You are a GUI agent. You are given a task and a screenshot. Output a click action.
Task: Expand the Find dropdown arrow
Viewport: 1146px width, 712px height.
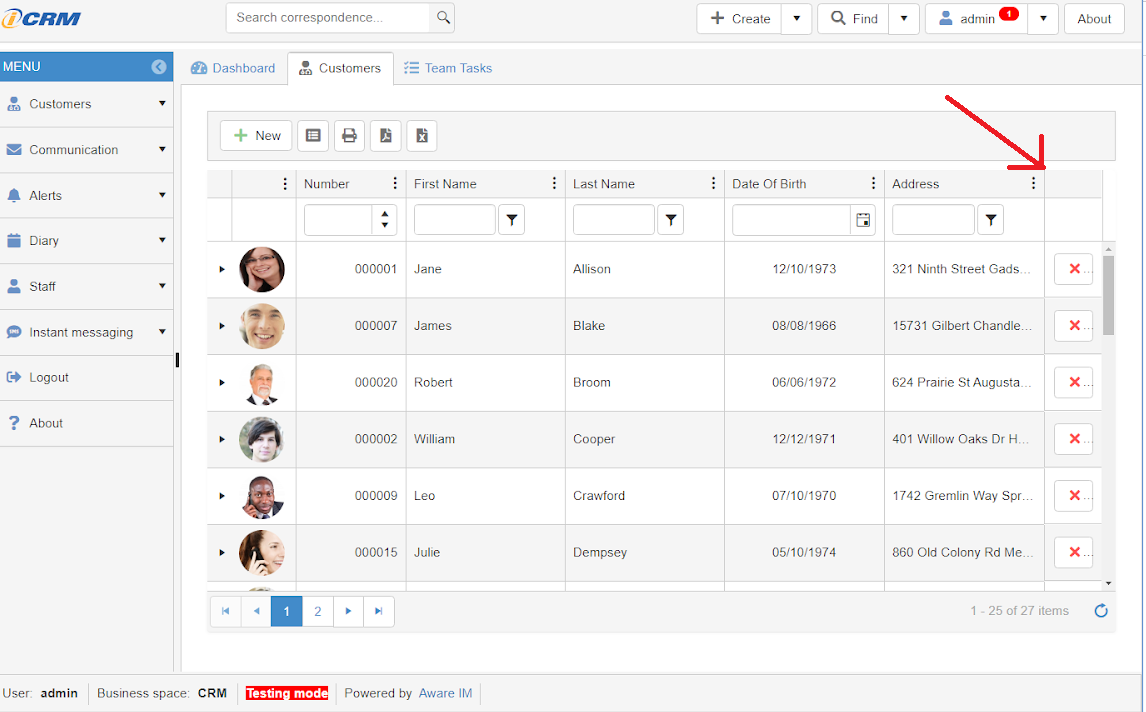tap(904, 18)
